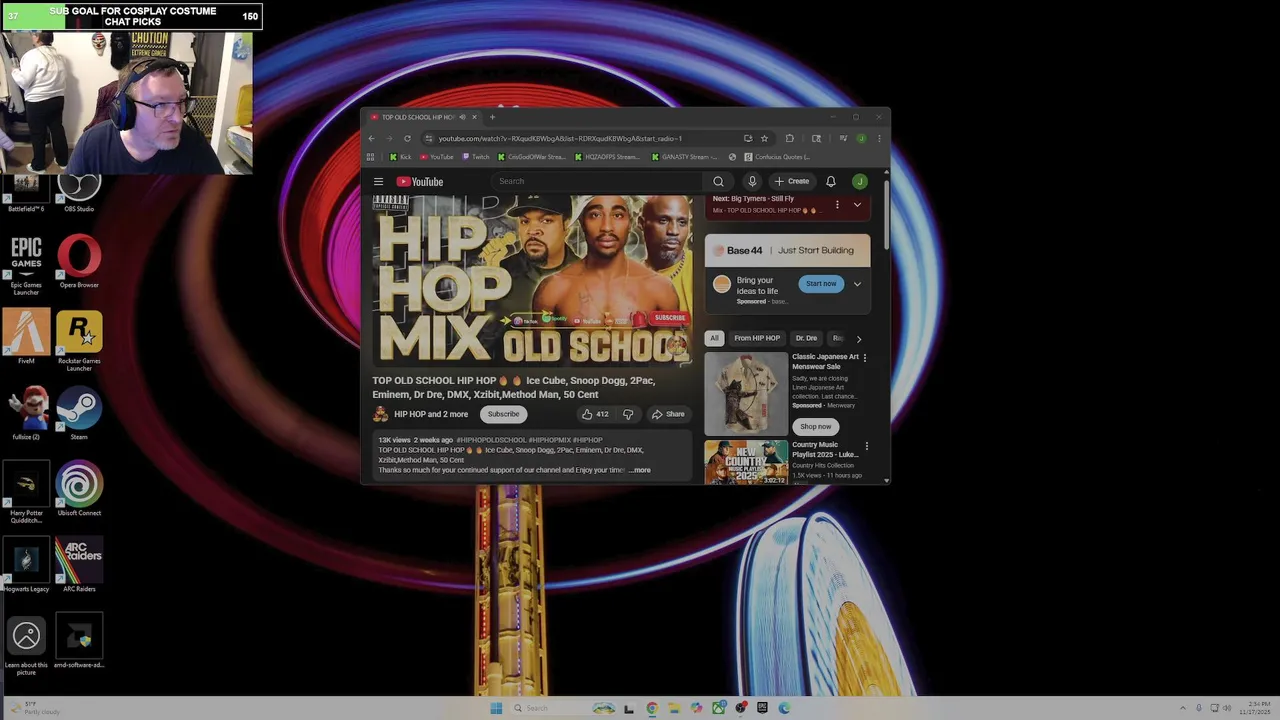
Task: Expand the Base44 sponsored ad chevron
Action: pos(857,284)
